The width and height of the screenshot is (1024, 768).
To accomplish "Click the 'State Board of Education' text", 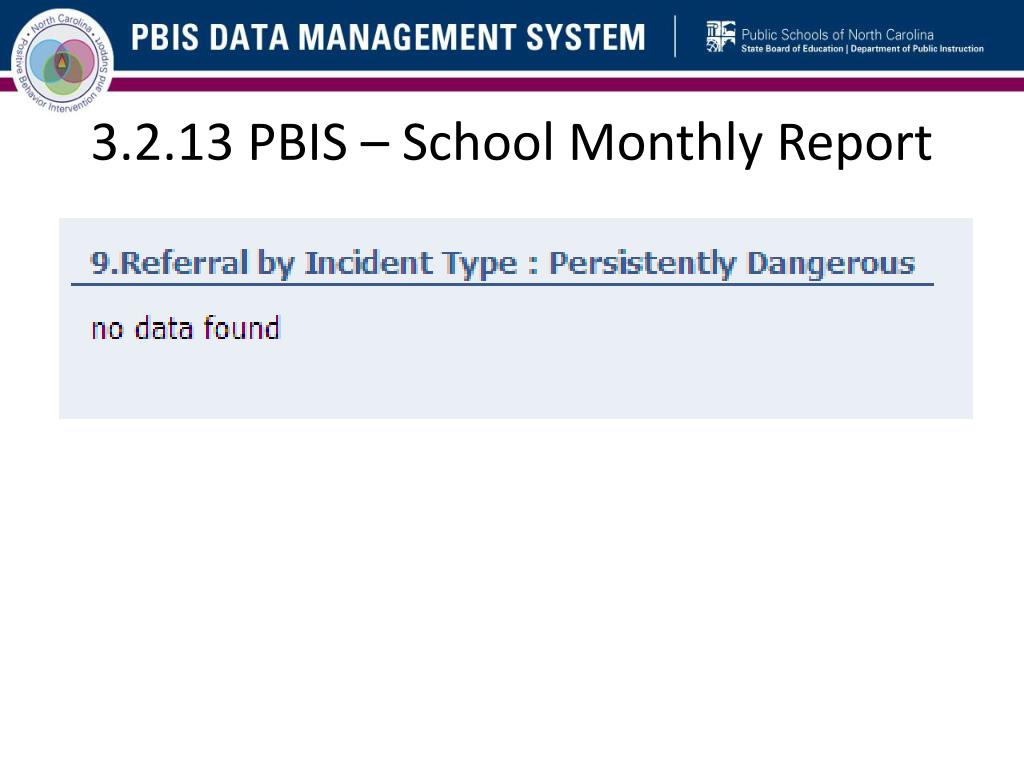I will [792, 49].
